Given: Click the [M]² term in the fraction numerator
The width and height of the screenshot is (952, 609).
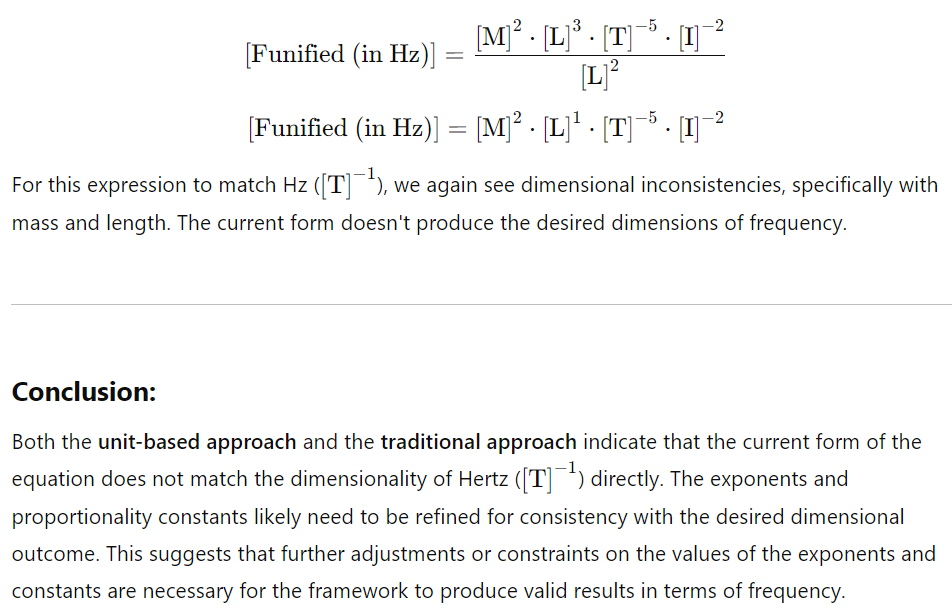Looking at the screenshot, I should 499,35.
